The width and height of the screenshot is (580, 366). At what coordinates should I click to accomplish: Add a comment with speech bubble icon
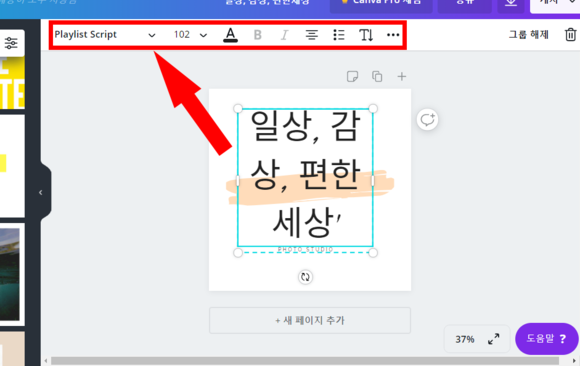click(x=427, y=120)
